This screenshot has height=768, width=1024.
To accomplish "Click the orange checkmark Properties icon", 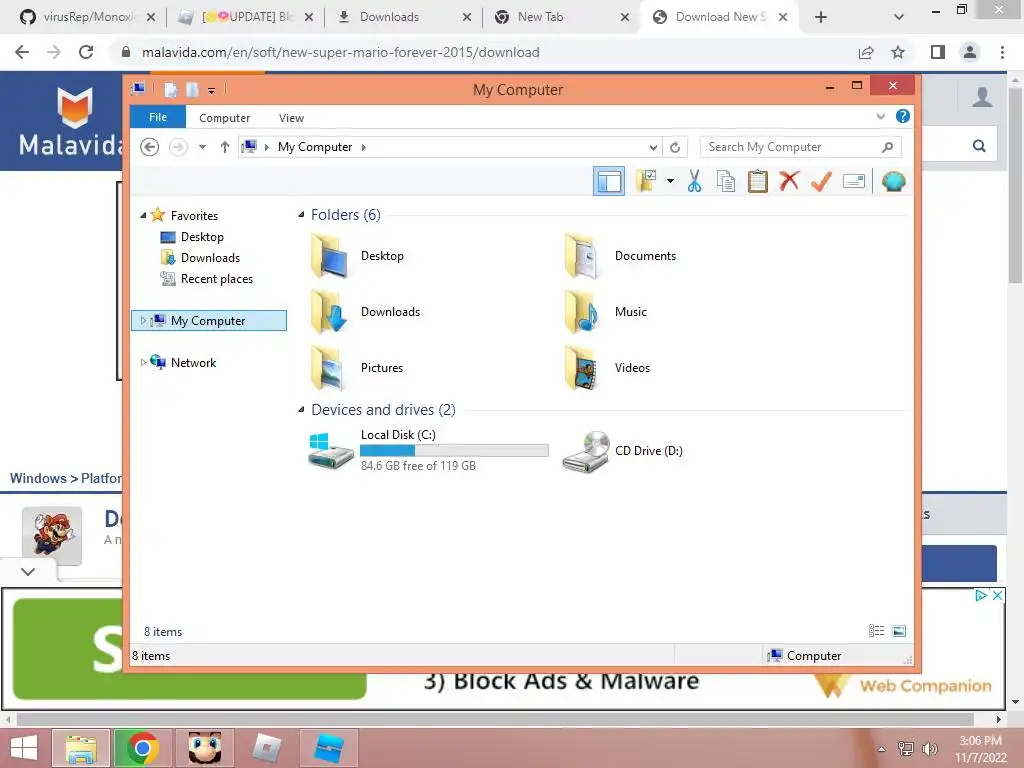I will pyautogui.click(x=821, y=181).
